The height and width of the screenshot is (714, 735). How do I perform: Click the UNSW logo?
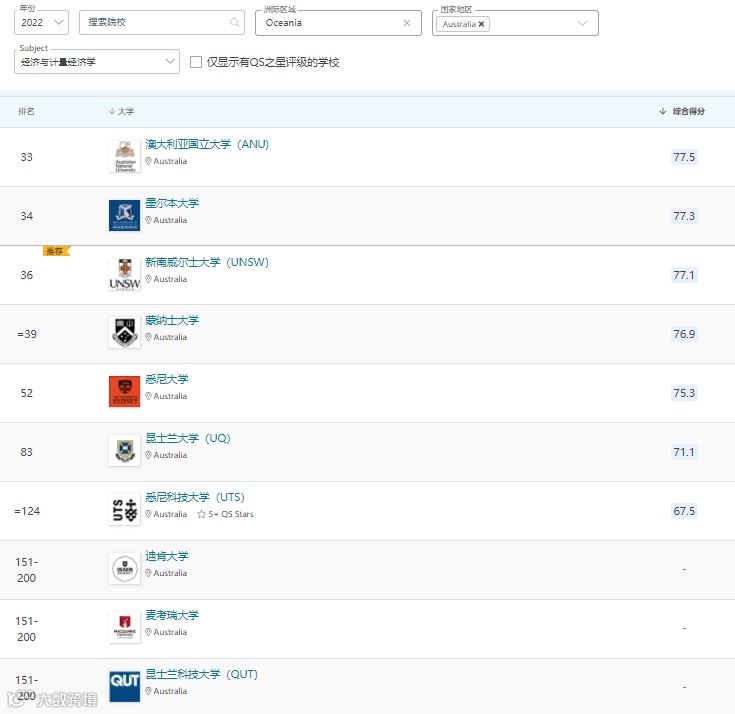(x=124, y=274)
